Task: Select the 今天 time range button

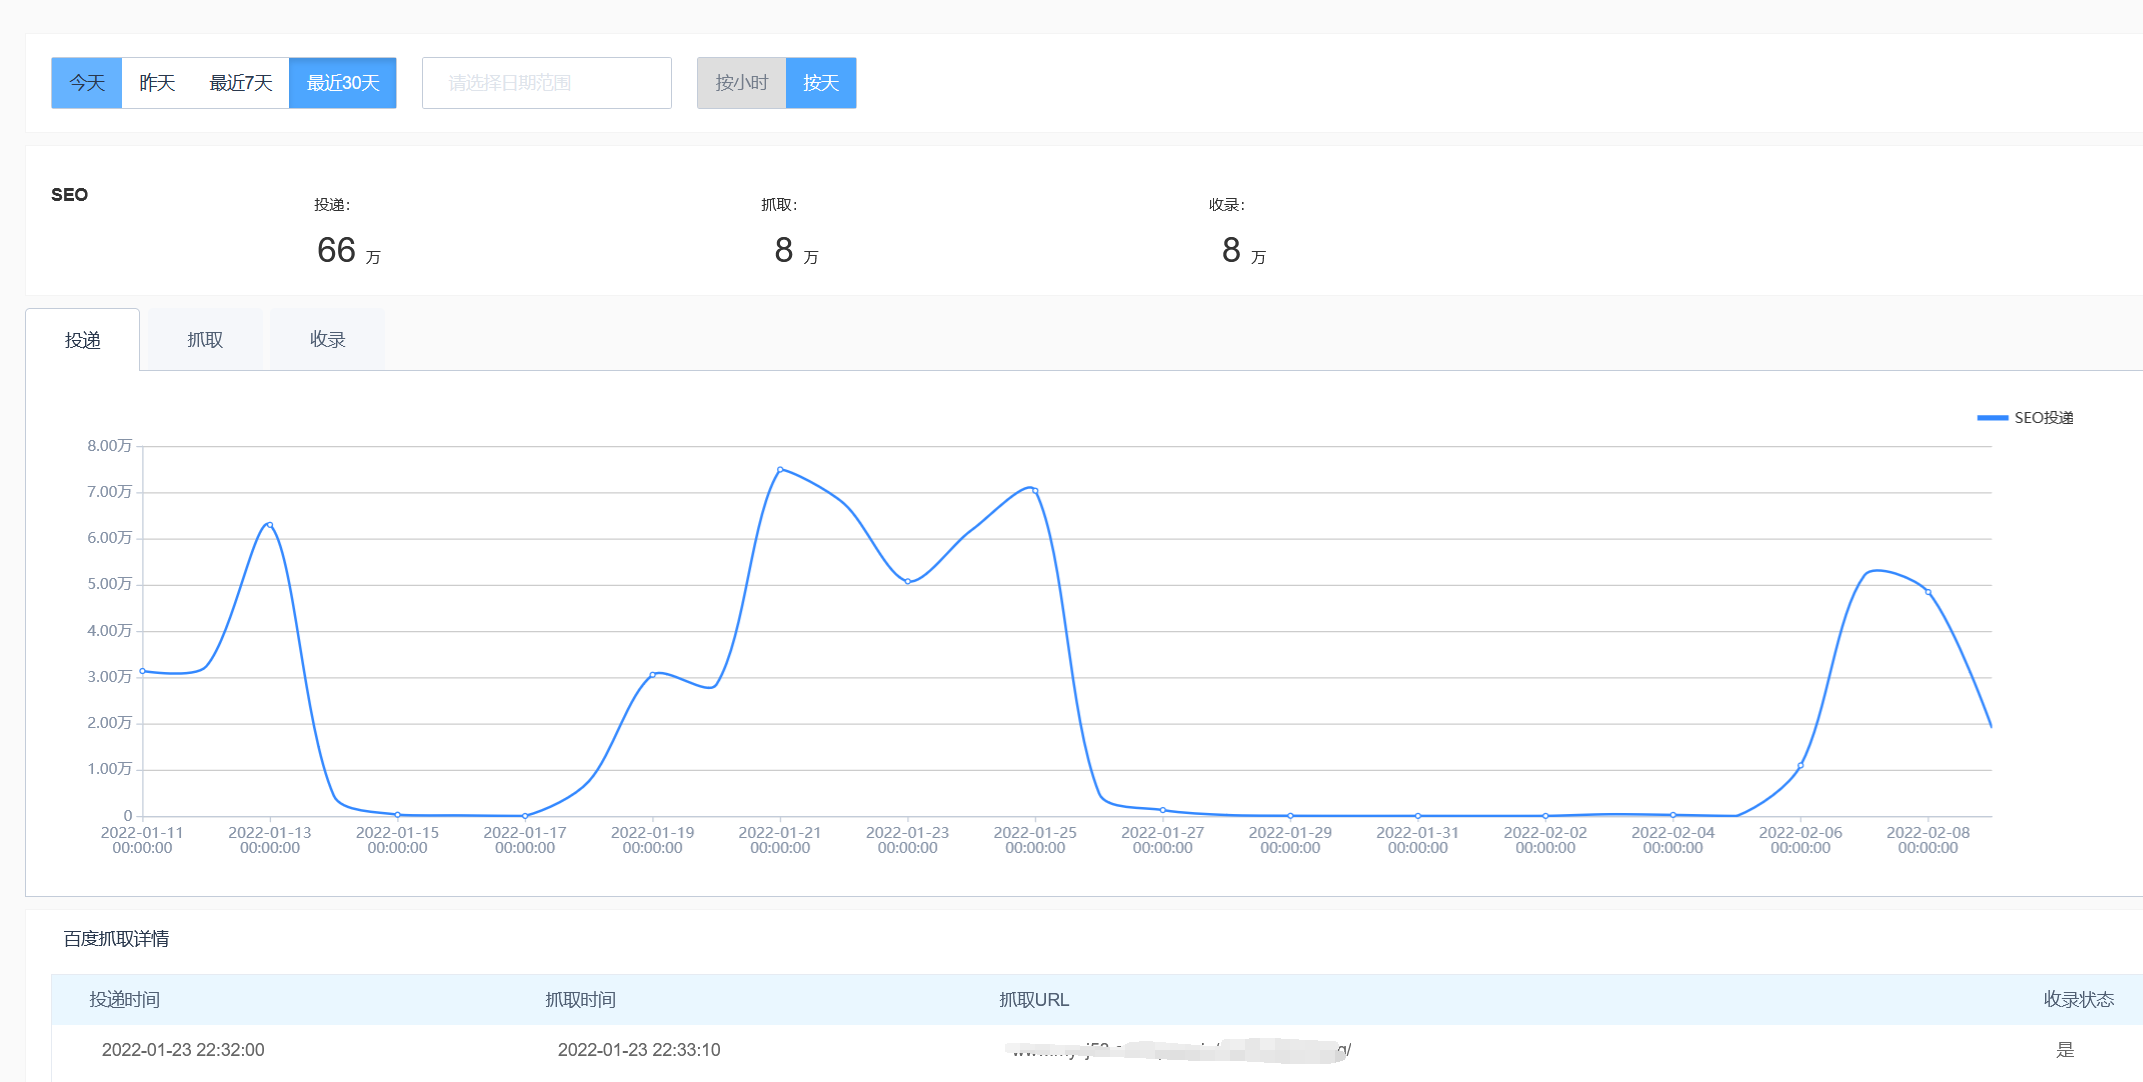Action: (x=87, y=83)
